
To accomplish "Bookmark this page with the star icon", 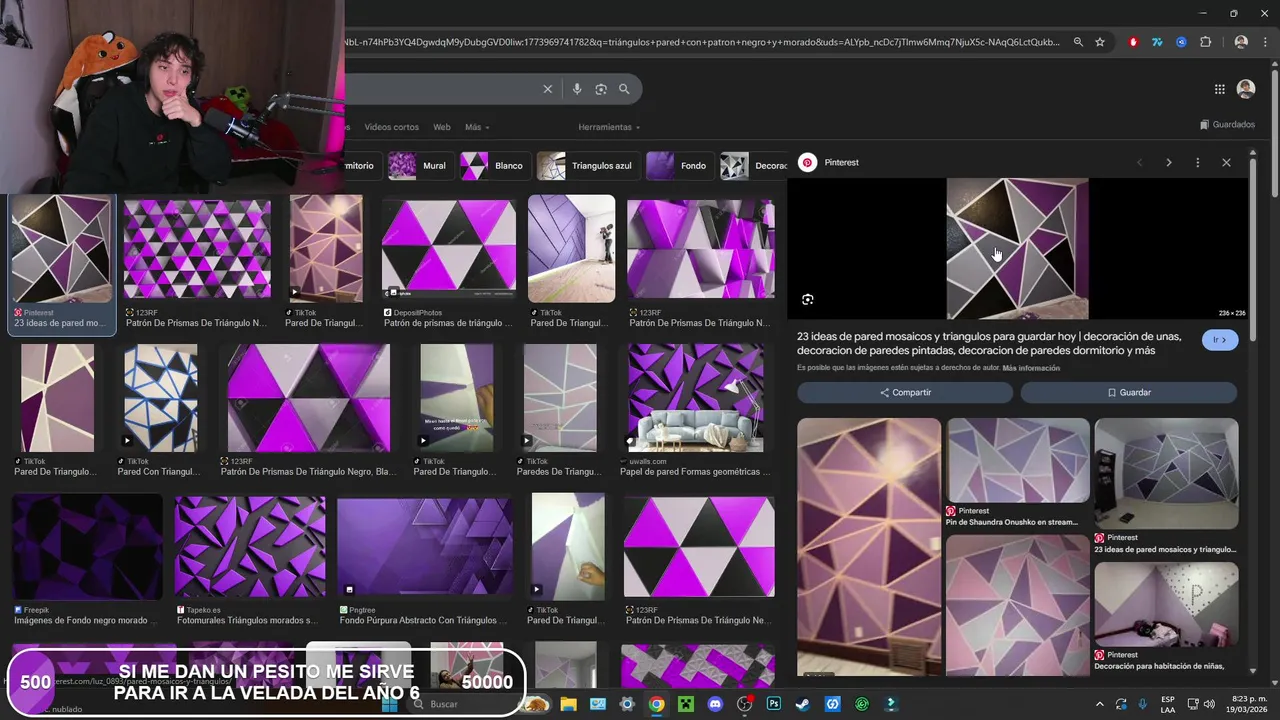I will pos(1100,42).
